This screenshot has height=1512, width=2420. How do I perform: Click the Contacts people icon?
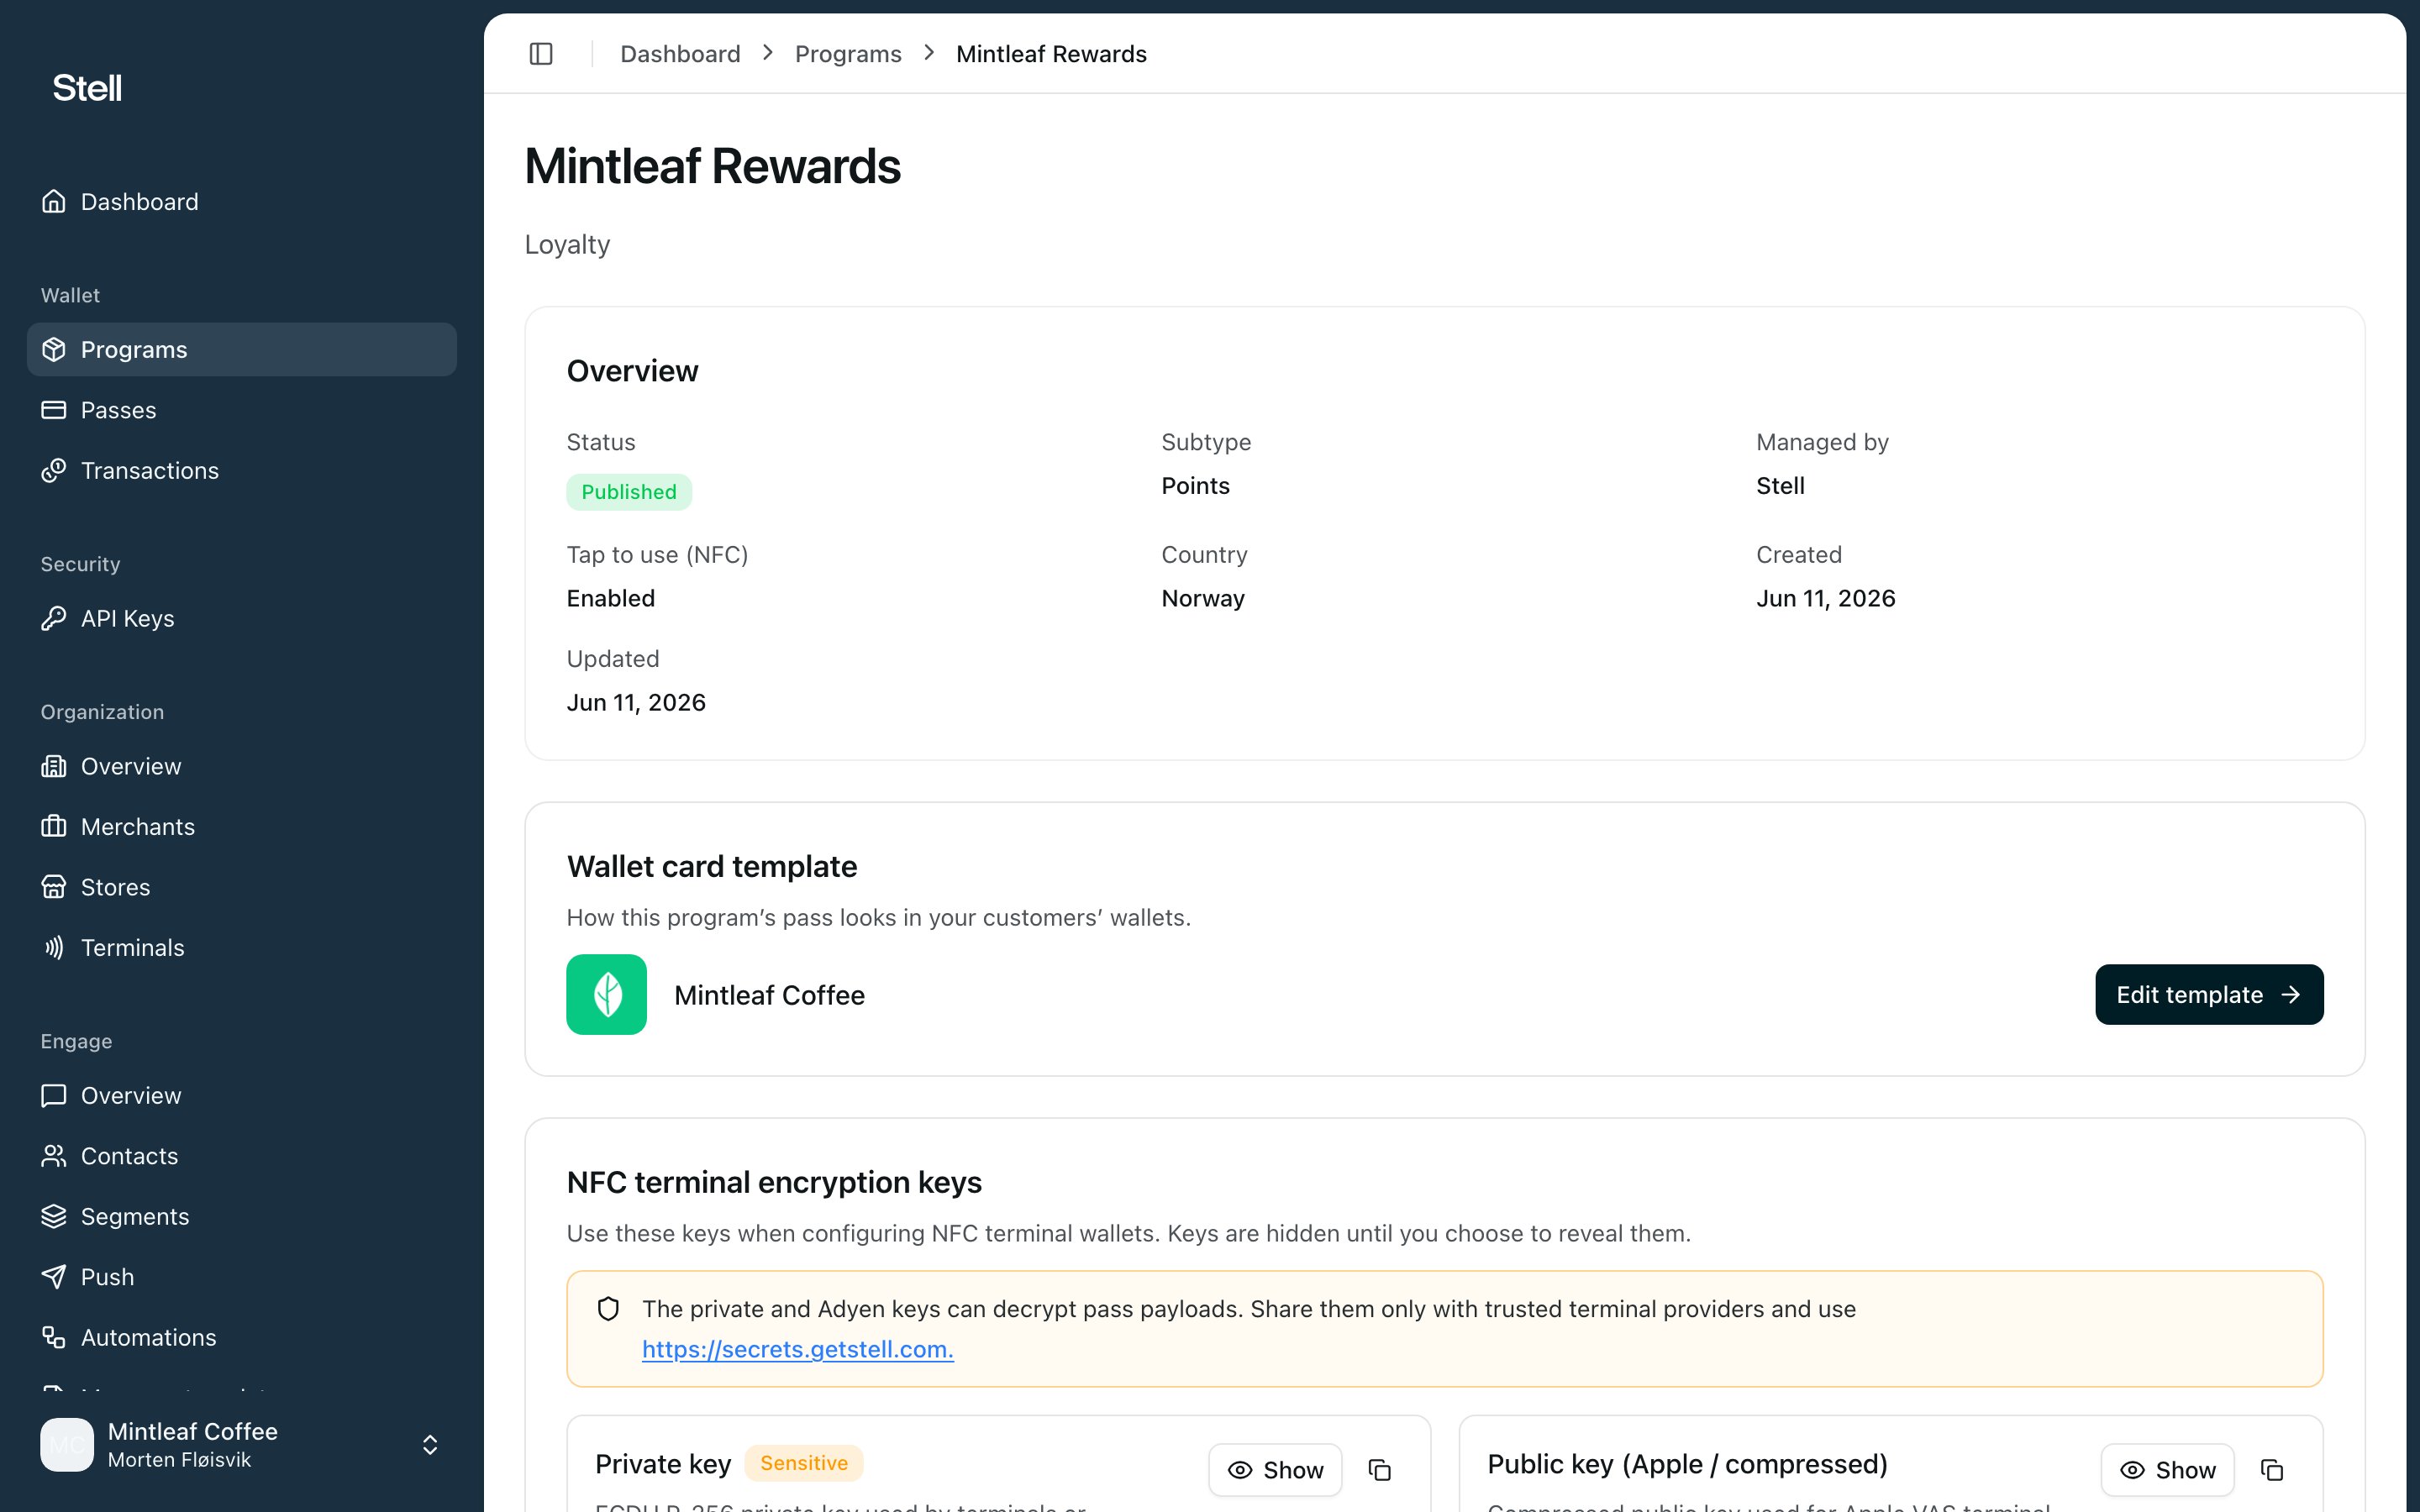coord(54,1156)
